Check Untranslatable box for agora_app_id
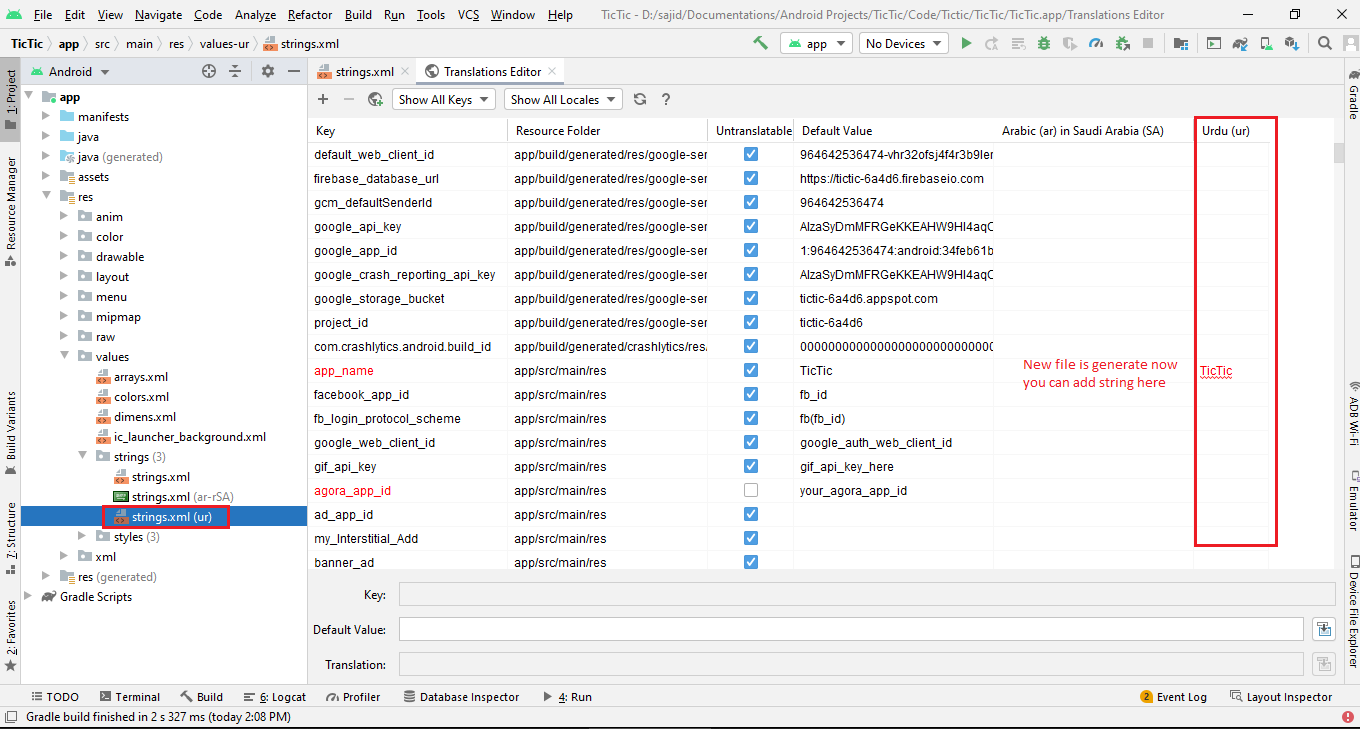1360x729 pixels. click(x=751, y=490)
